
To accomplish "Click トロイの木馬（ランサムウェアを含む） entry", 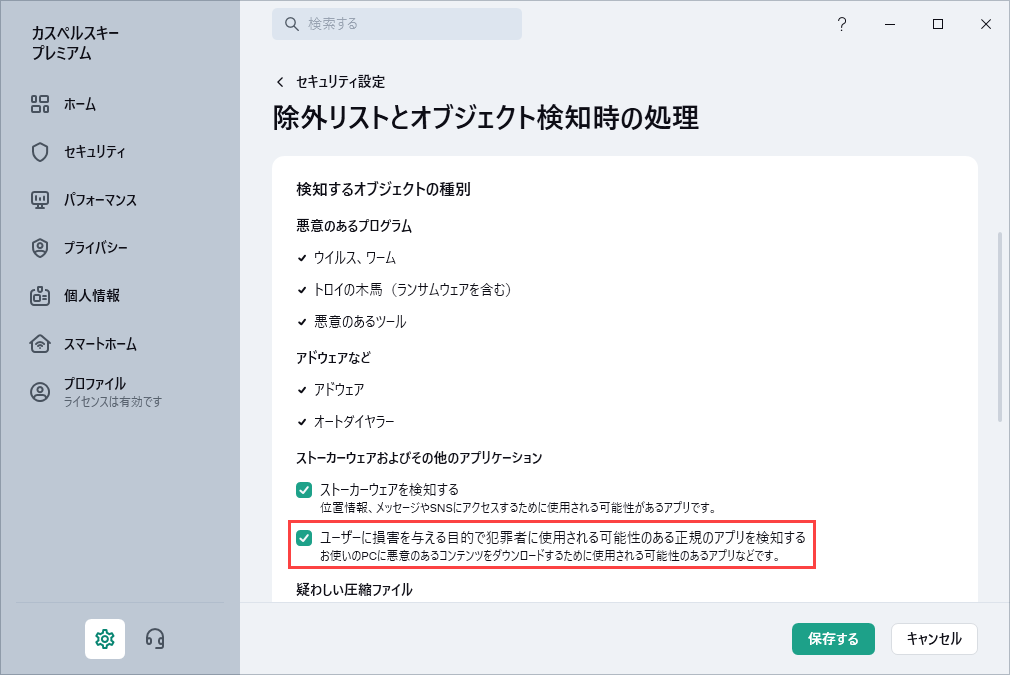I will [x=412, y=290].
